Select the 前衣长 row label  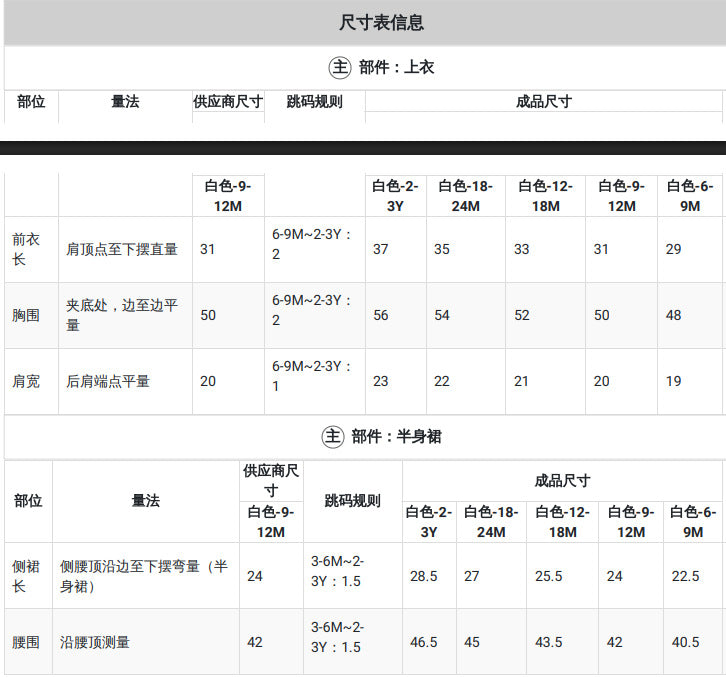[26, 249]
